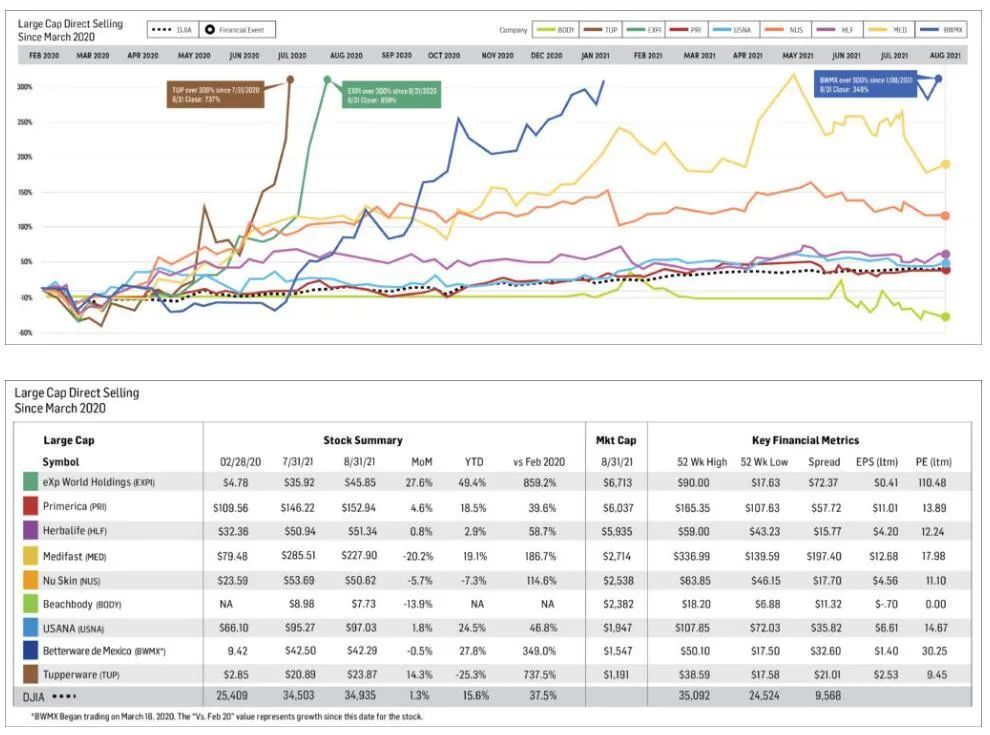The image size is (990, 735).
Task: Click FEB 2020 on the timeline axis
Action: coord(44,56)
